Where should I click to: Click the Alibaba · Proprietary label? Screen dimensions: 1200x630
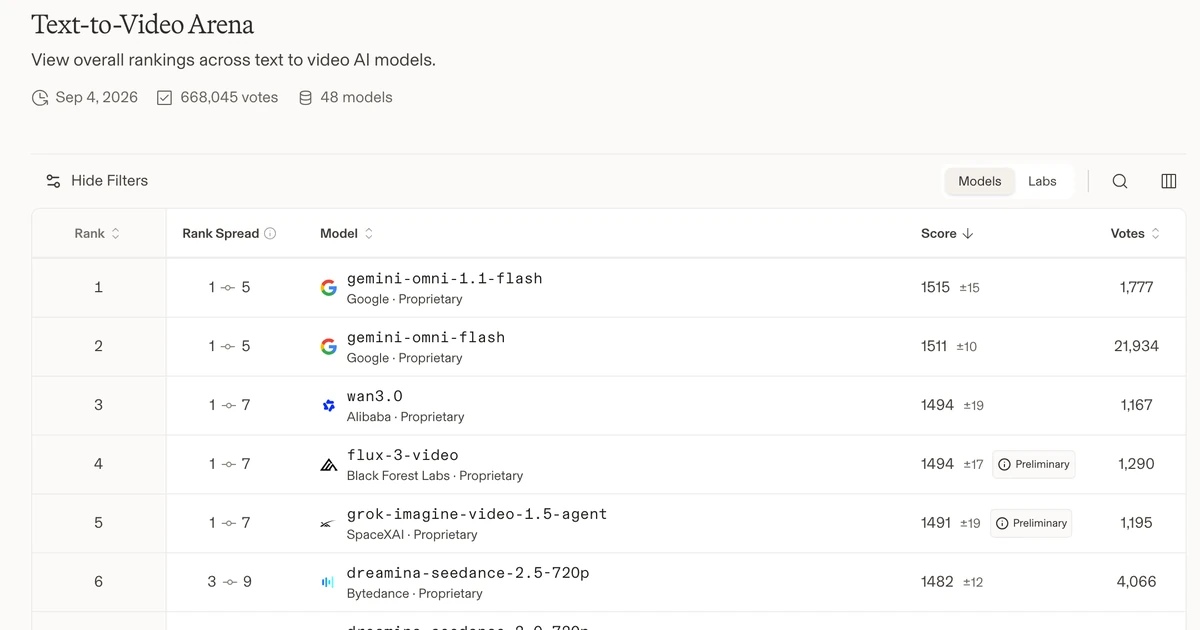click(x=405, y=417)
